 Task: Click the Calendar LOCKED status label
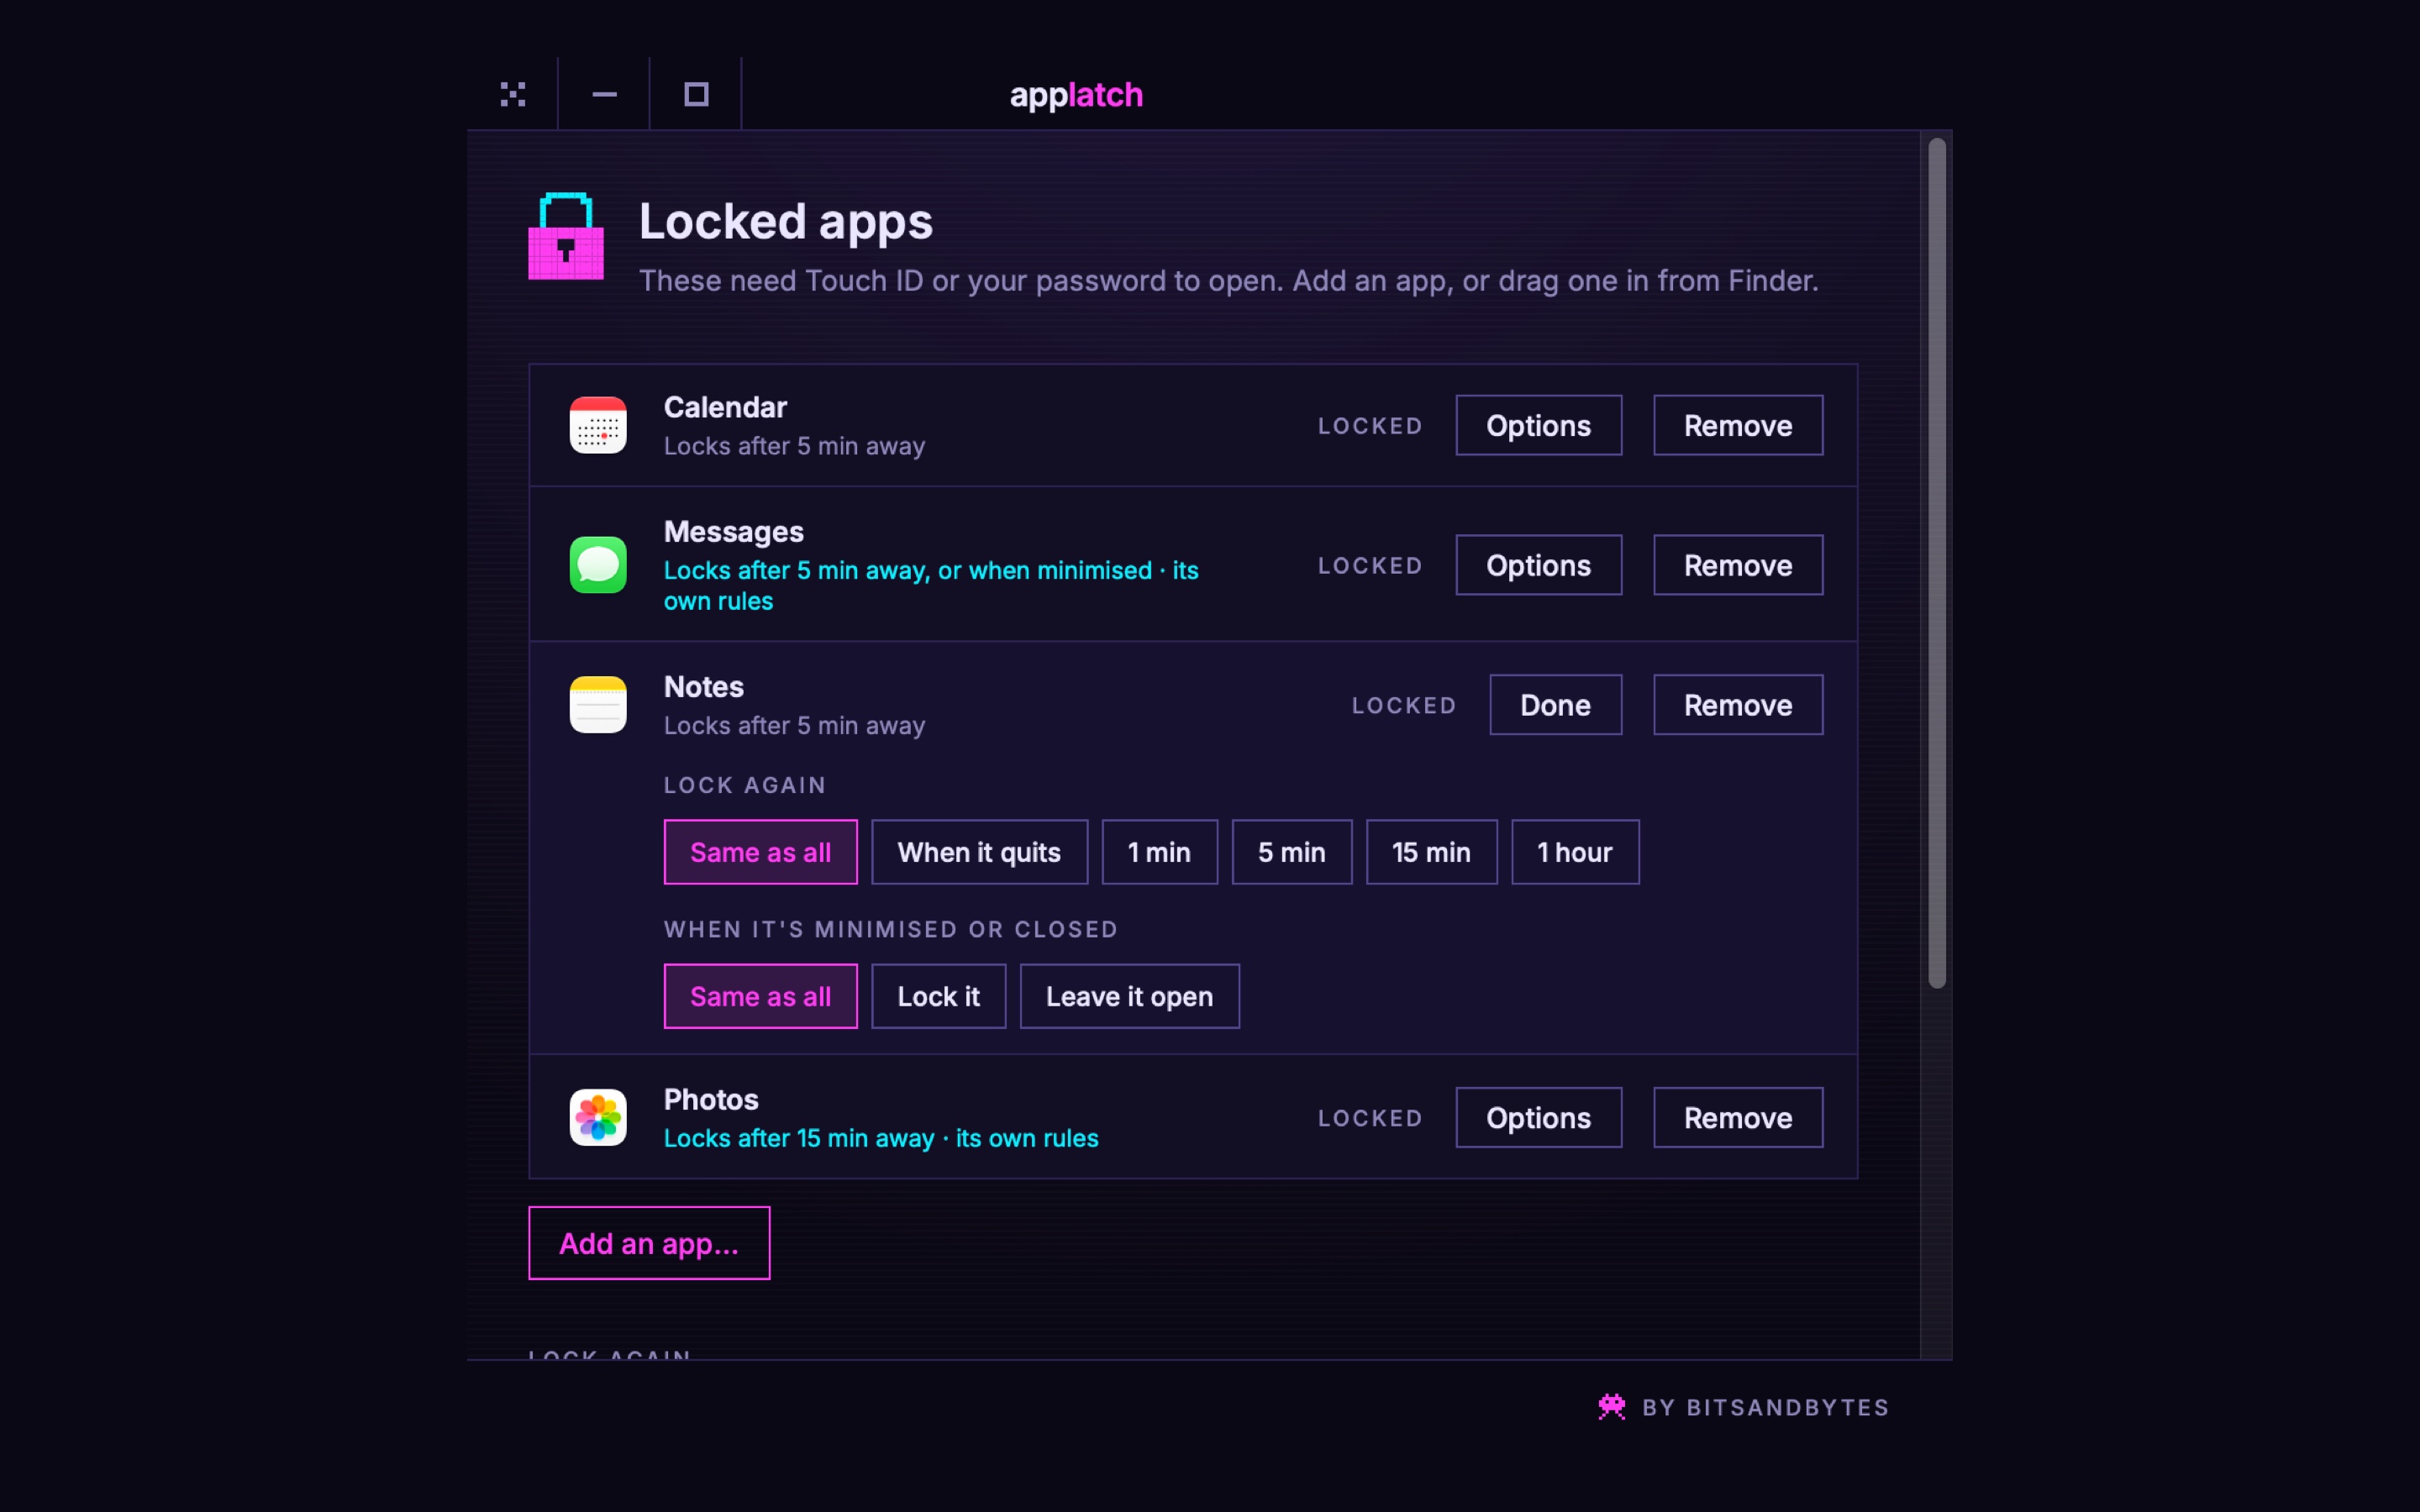(1370, 426)
